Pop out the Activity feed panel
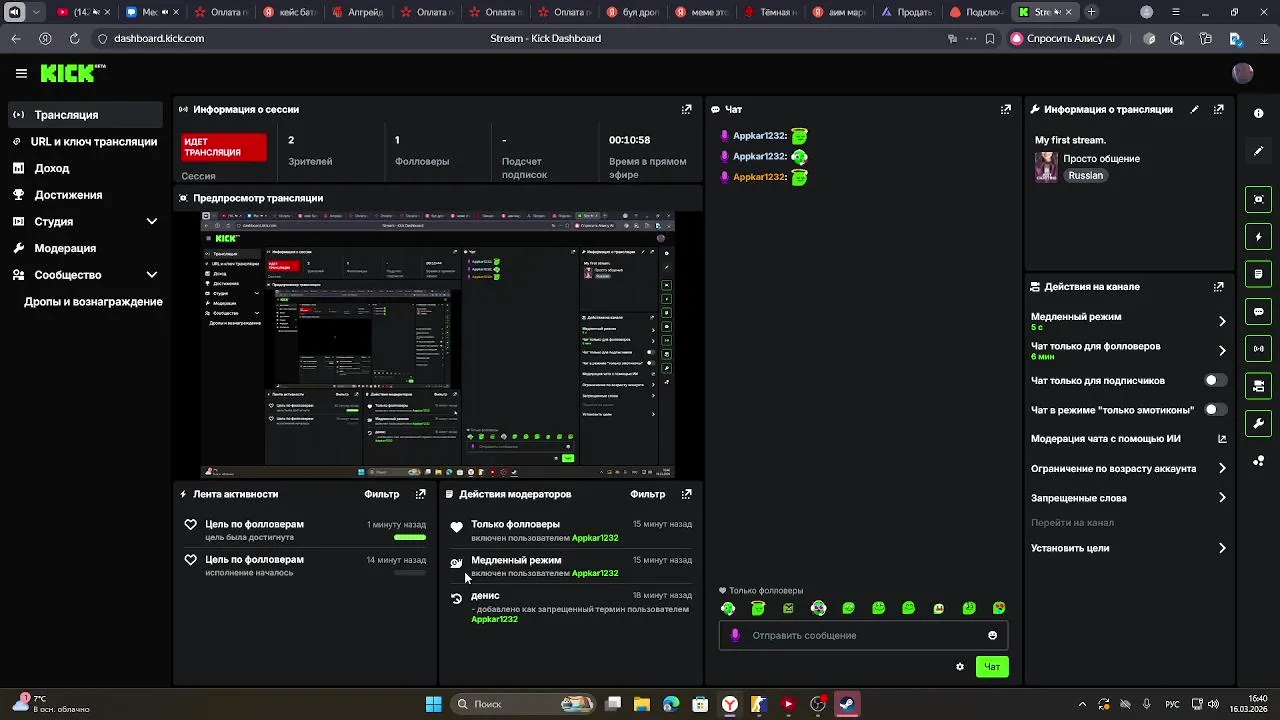The height and width of the screenshot is (720, 1280). click(x=421, y=494)
